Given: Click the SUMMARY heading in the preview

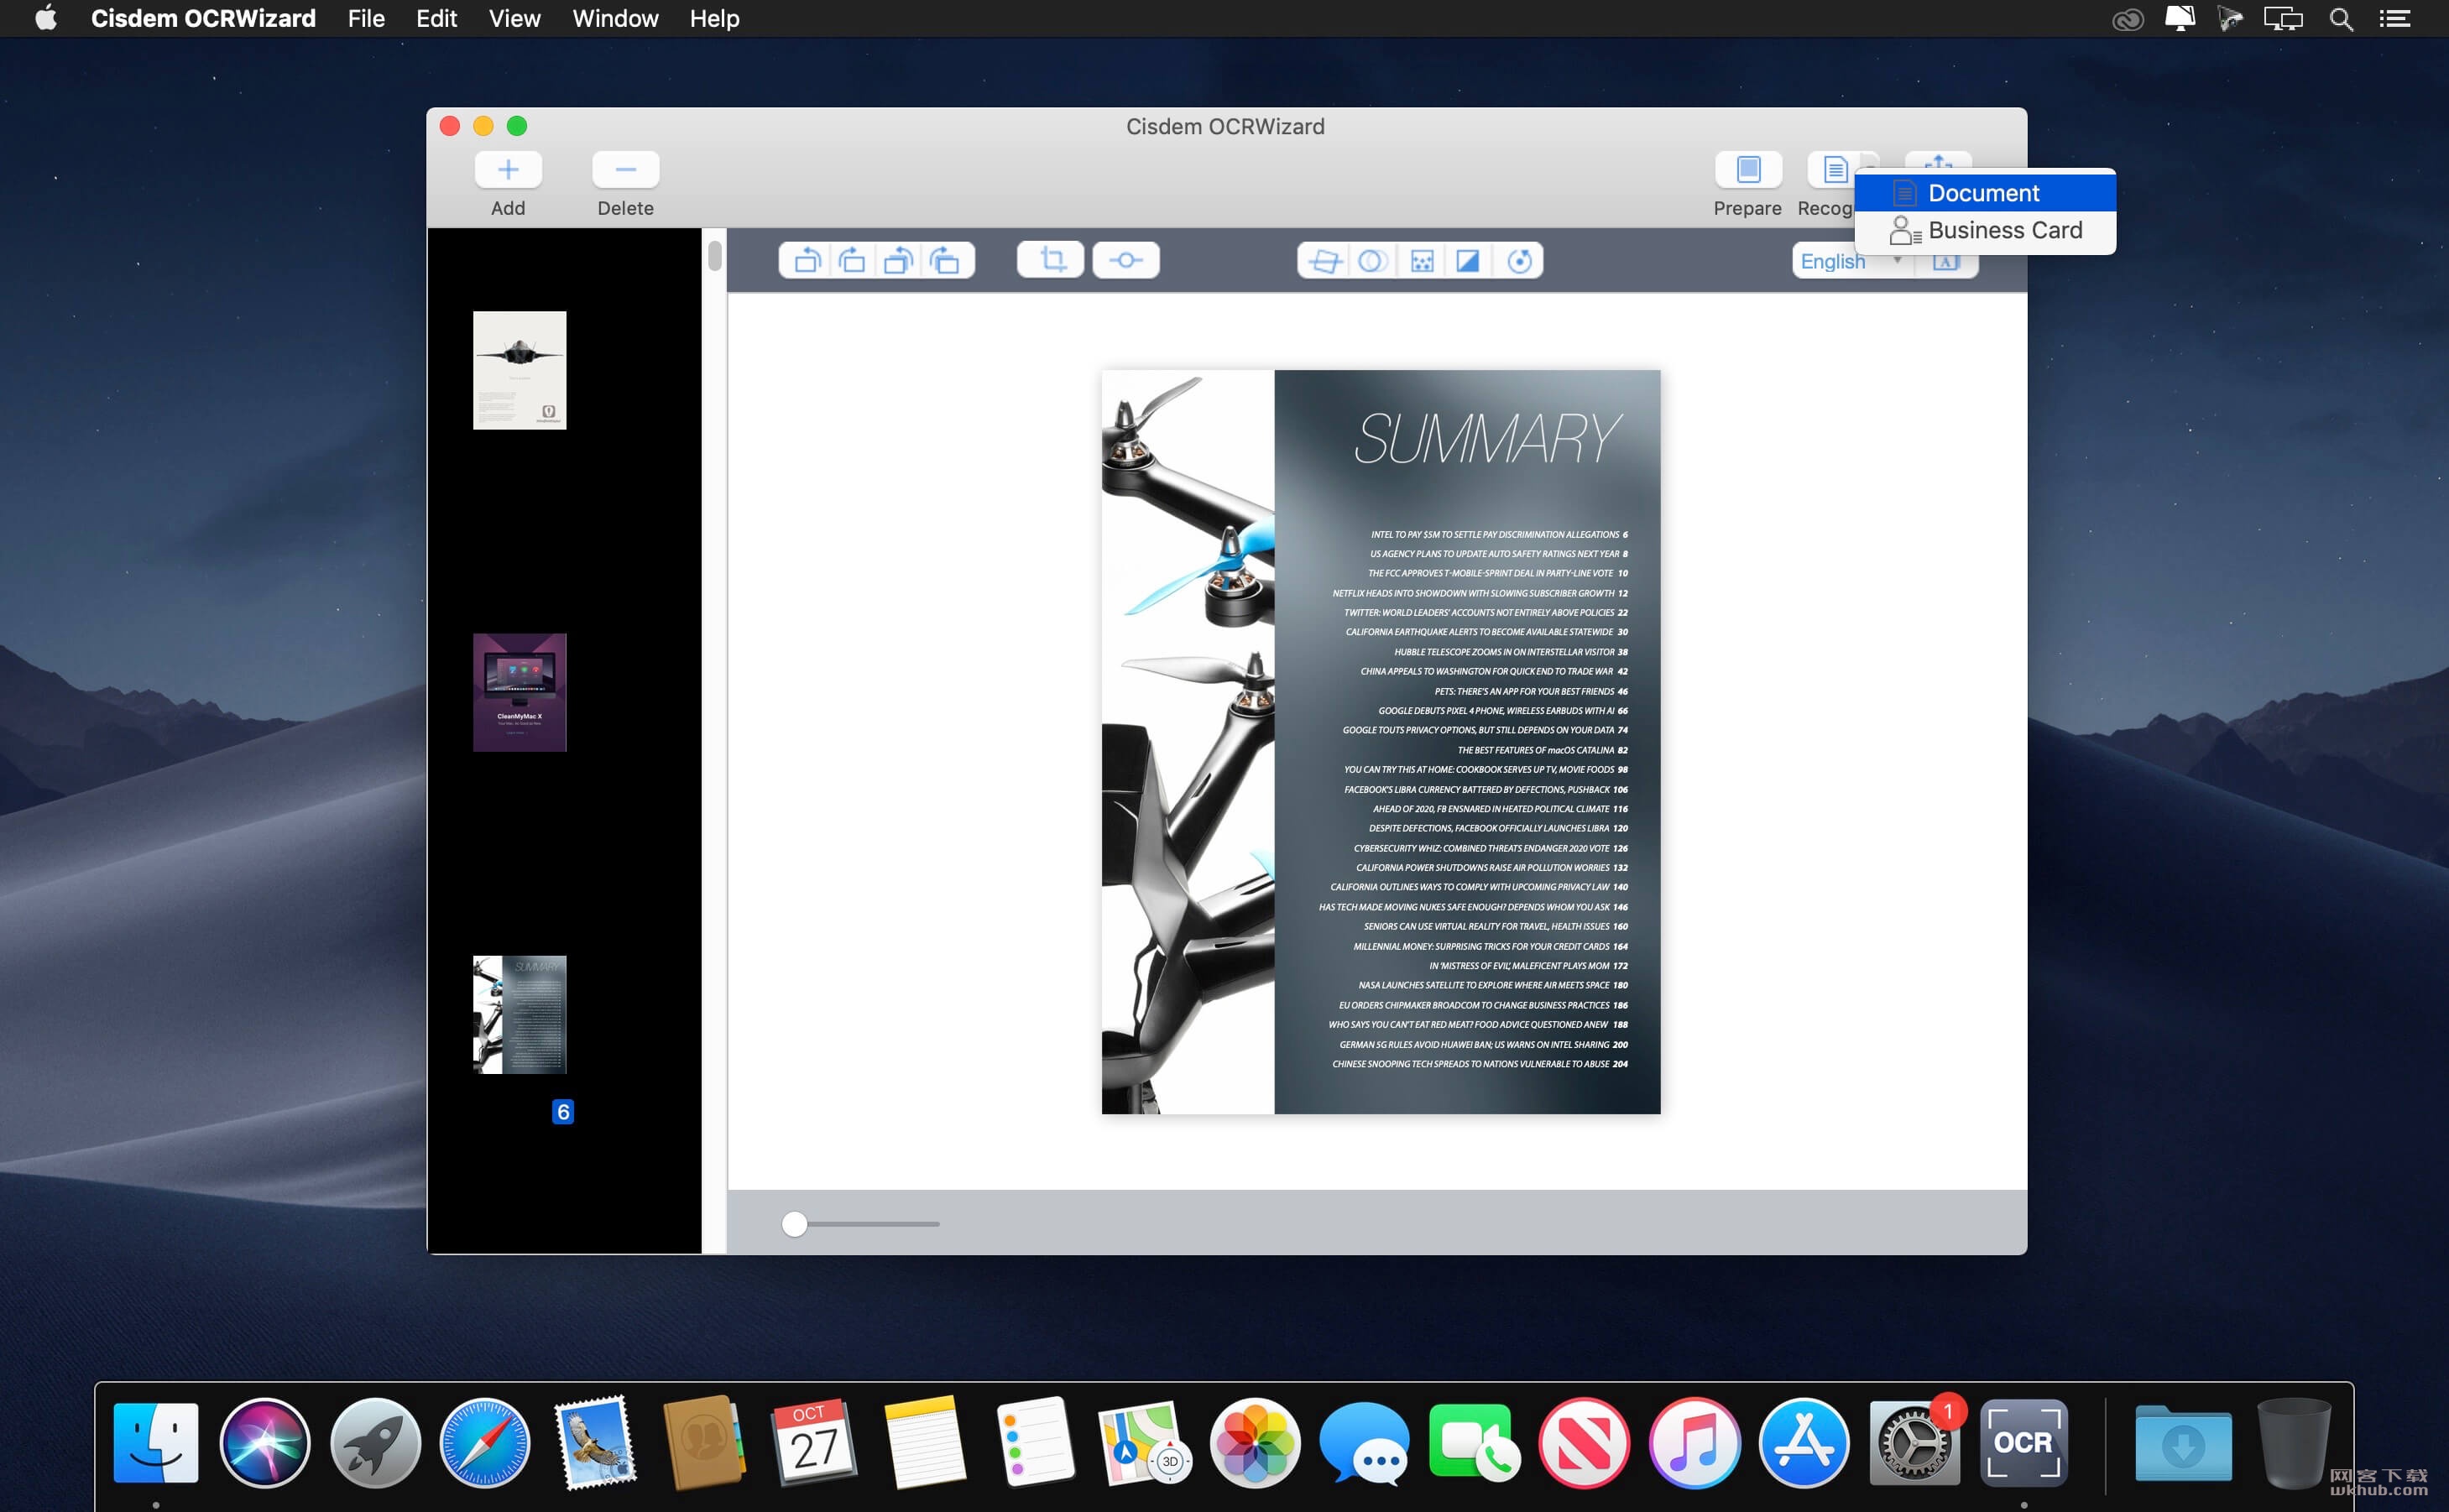Looking at the screenshot, I should click(1487, 440).
